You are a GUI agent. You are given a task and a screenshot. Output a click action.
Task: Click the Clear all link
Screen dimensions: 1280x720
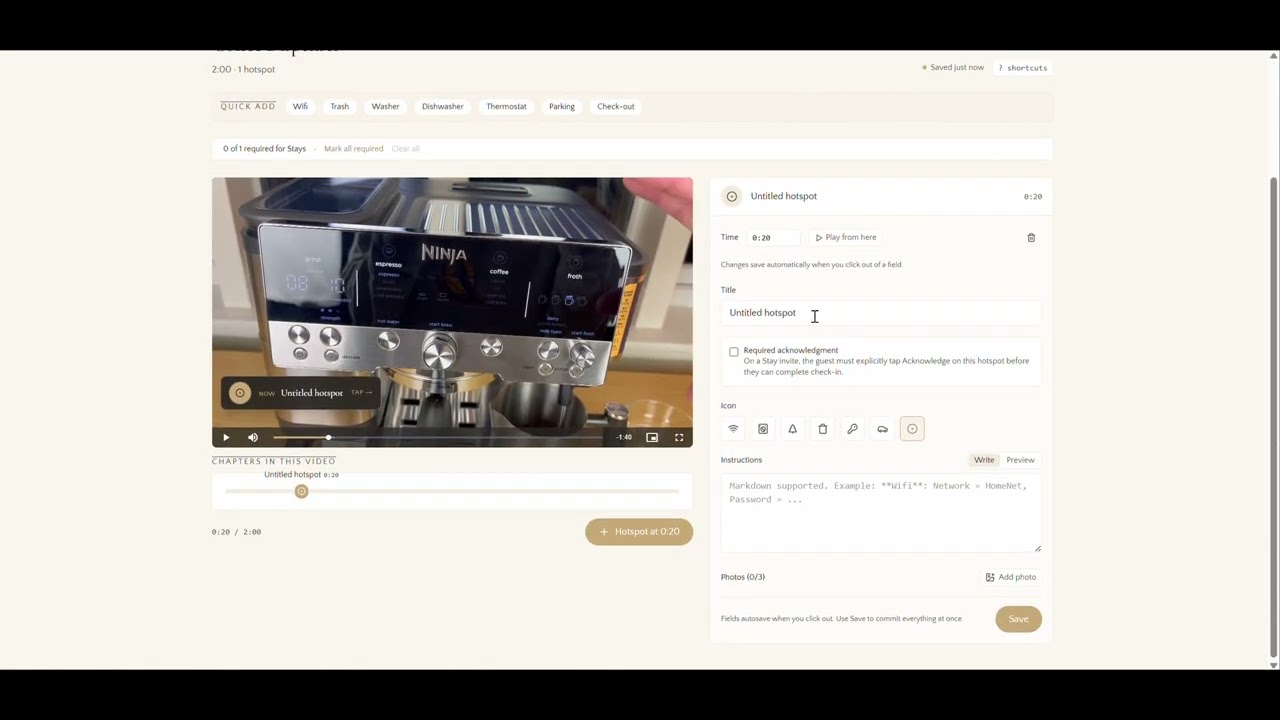[x=405, y=149]
